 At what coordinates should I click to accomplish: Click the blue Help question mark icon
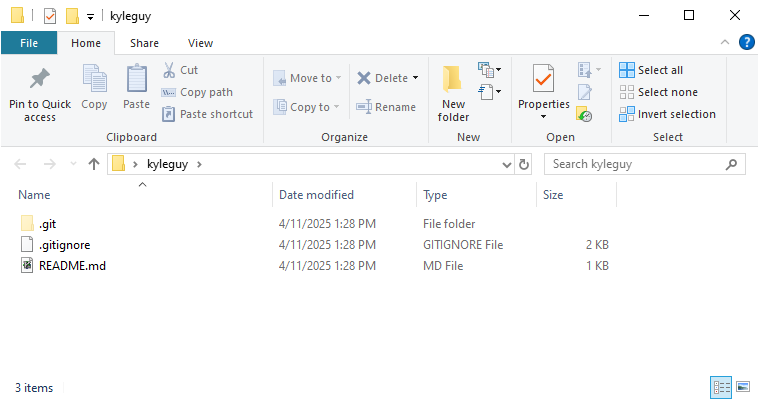coord(746,42)
